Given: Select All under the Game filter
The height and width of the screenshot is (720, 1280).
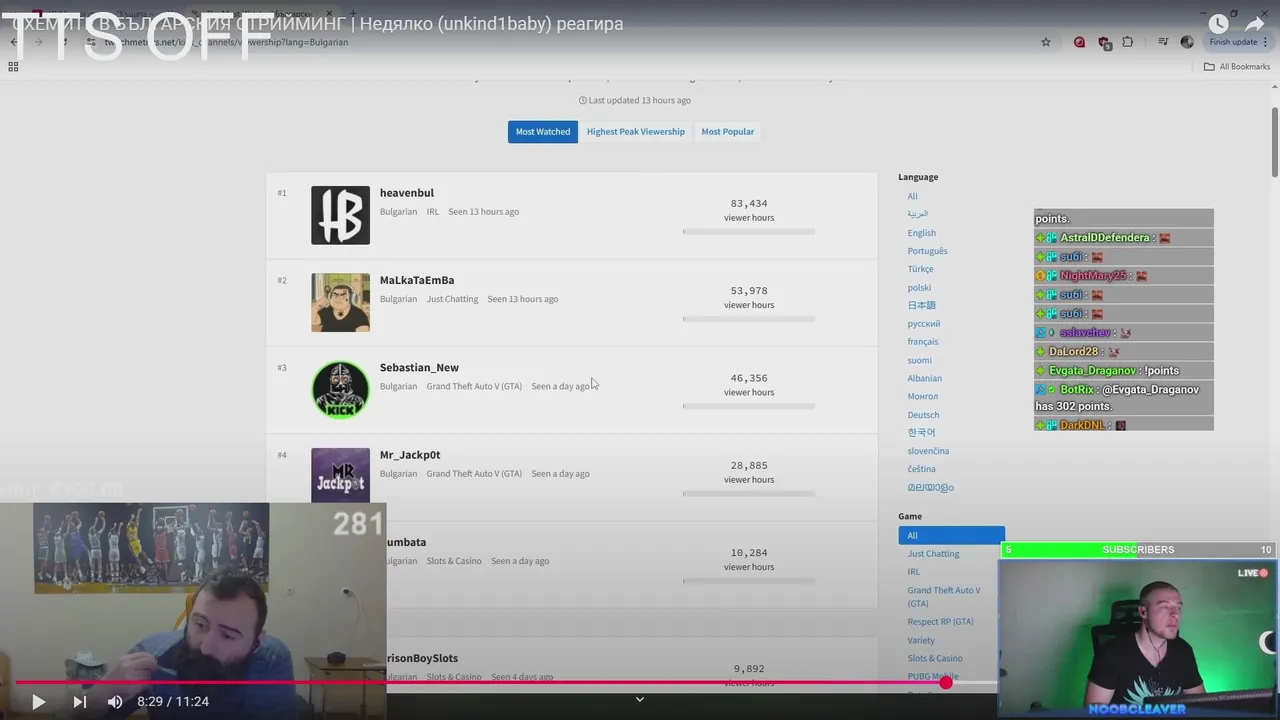Looking at the screenshot, I should pyautogui.click(x=951, y=535).
